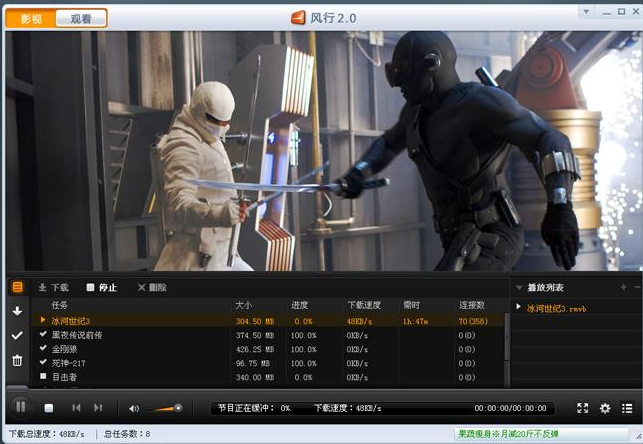
Task: Select the 目击者 task row
Action: pyautogui.click(x=269, y=377)
